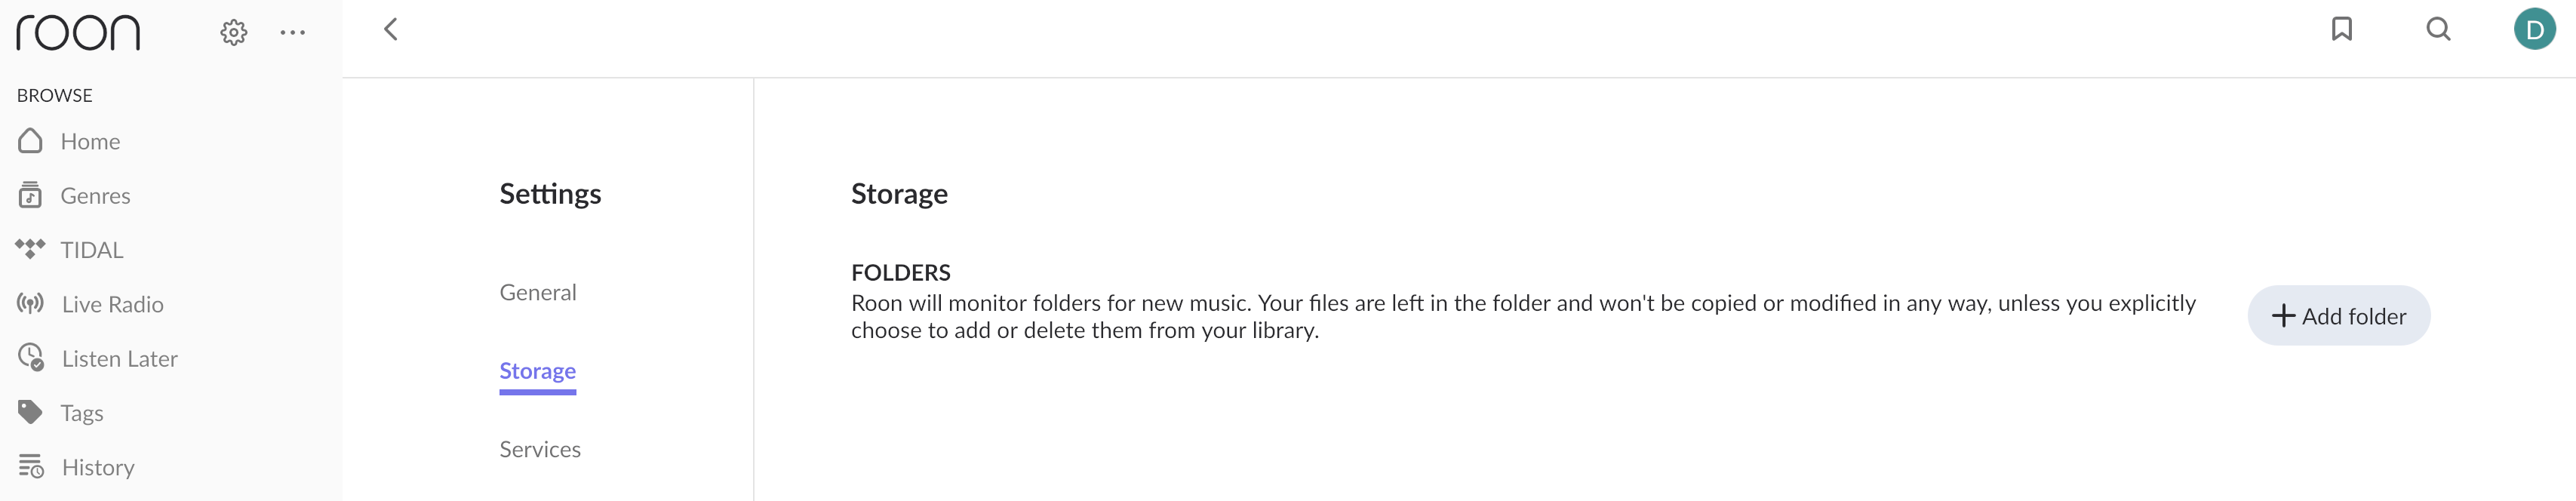Click the bookmark icon
This screenshot has width=2576, height=501.
[2341, 29]
